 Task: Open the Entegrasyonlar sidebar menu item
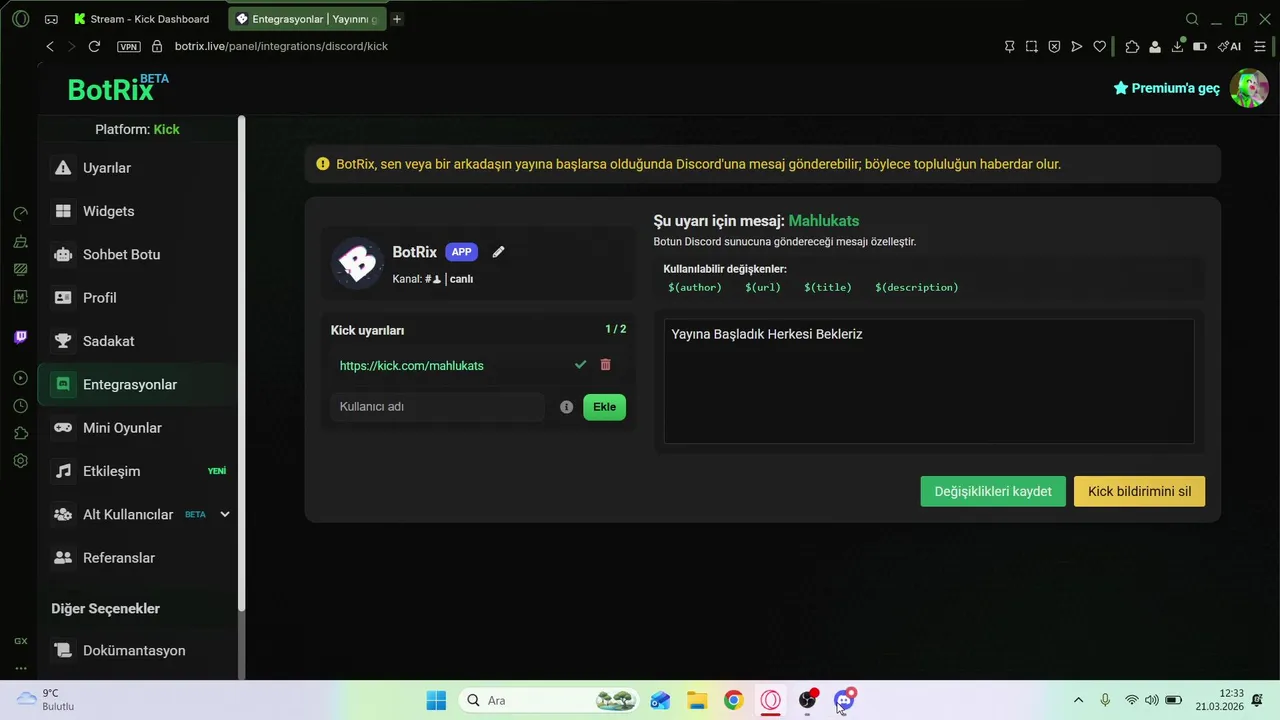(138, 384)
